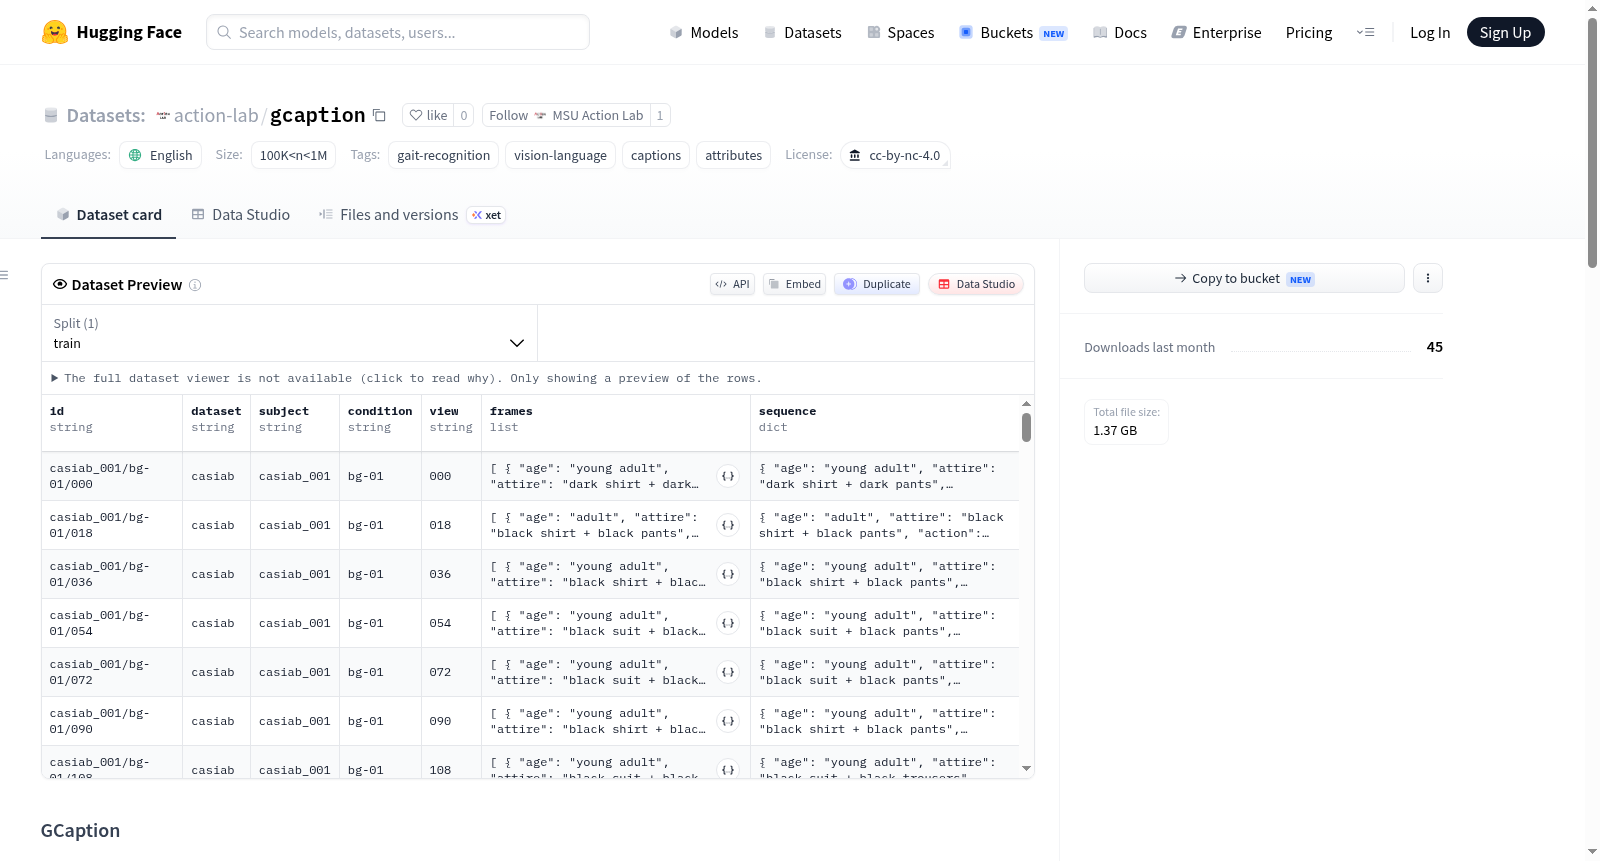Select the attributes tag
Image resolution: width=1600 pixels, height=861 pixels.
pos(733,155)
